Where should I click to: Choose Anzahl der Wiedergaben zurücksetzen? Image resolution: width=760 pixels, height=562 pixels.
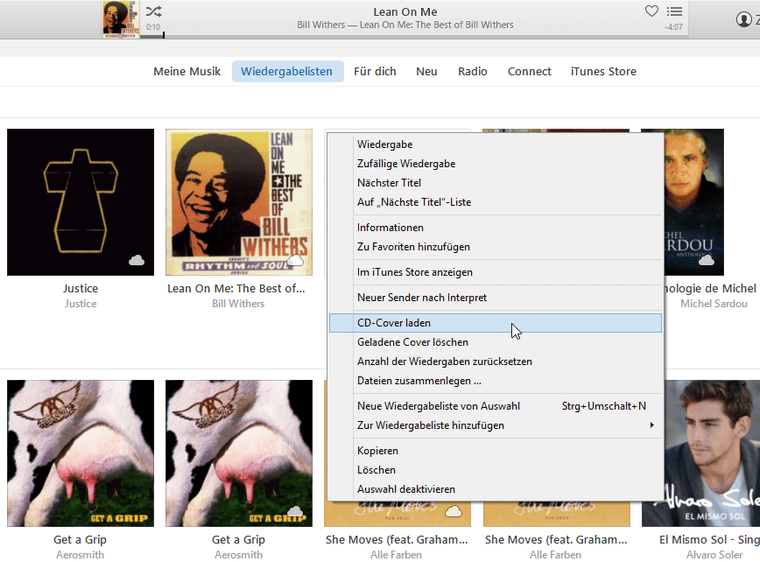pos(495,362)
